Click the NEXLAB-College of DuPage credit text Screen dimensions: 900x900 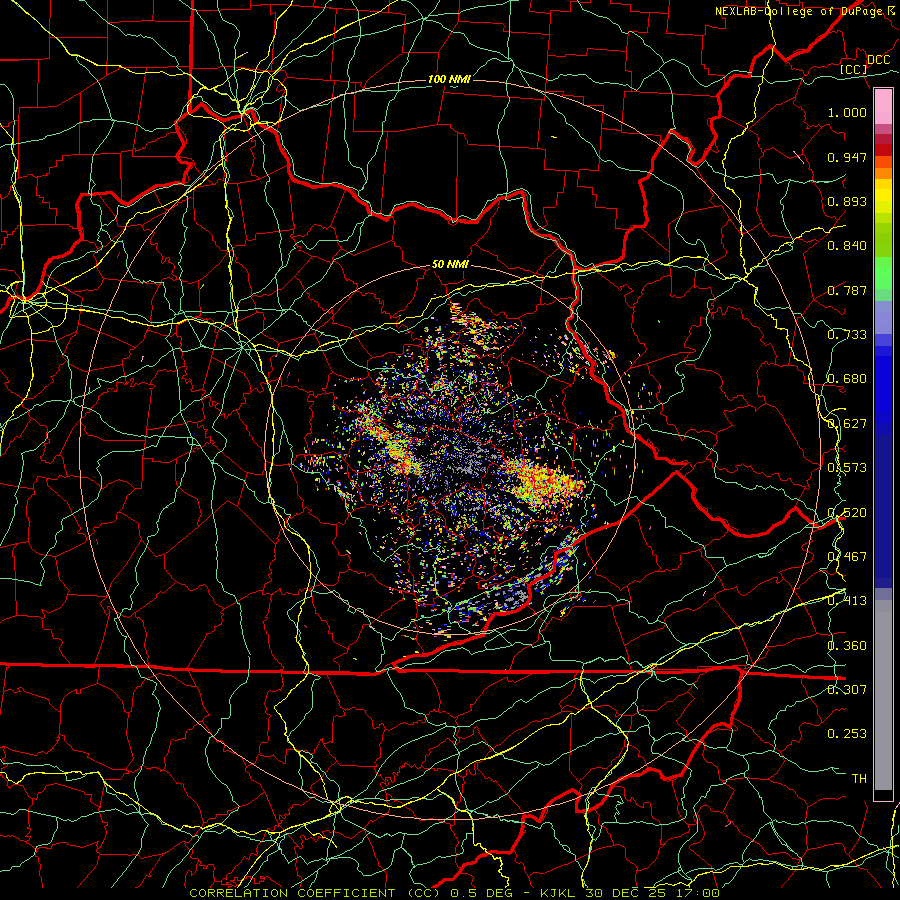(x=805, y=11)
